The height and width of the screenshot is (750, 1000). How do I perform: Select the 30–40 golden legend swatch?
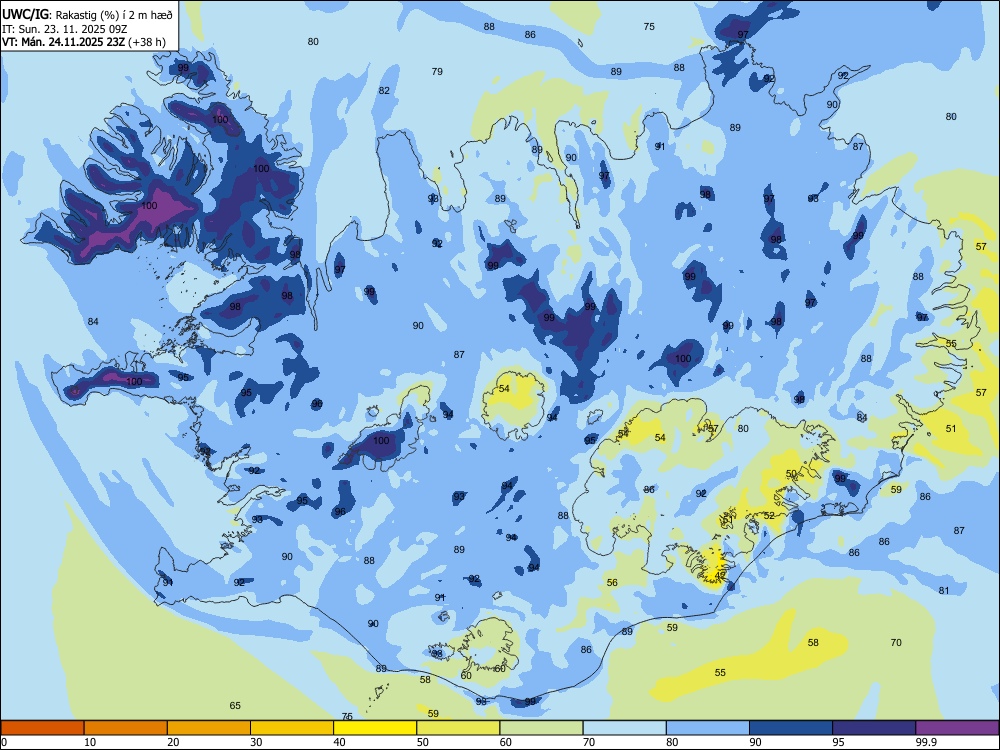(x=292, y=728)
